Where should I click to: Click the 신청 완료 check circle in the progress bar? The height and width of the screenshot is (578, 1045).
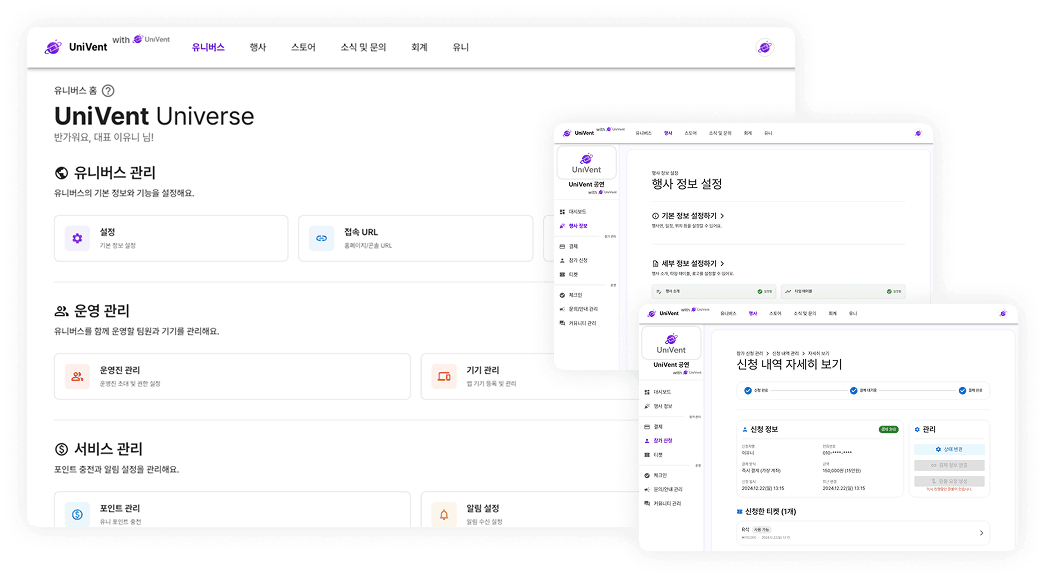point(746,391)
